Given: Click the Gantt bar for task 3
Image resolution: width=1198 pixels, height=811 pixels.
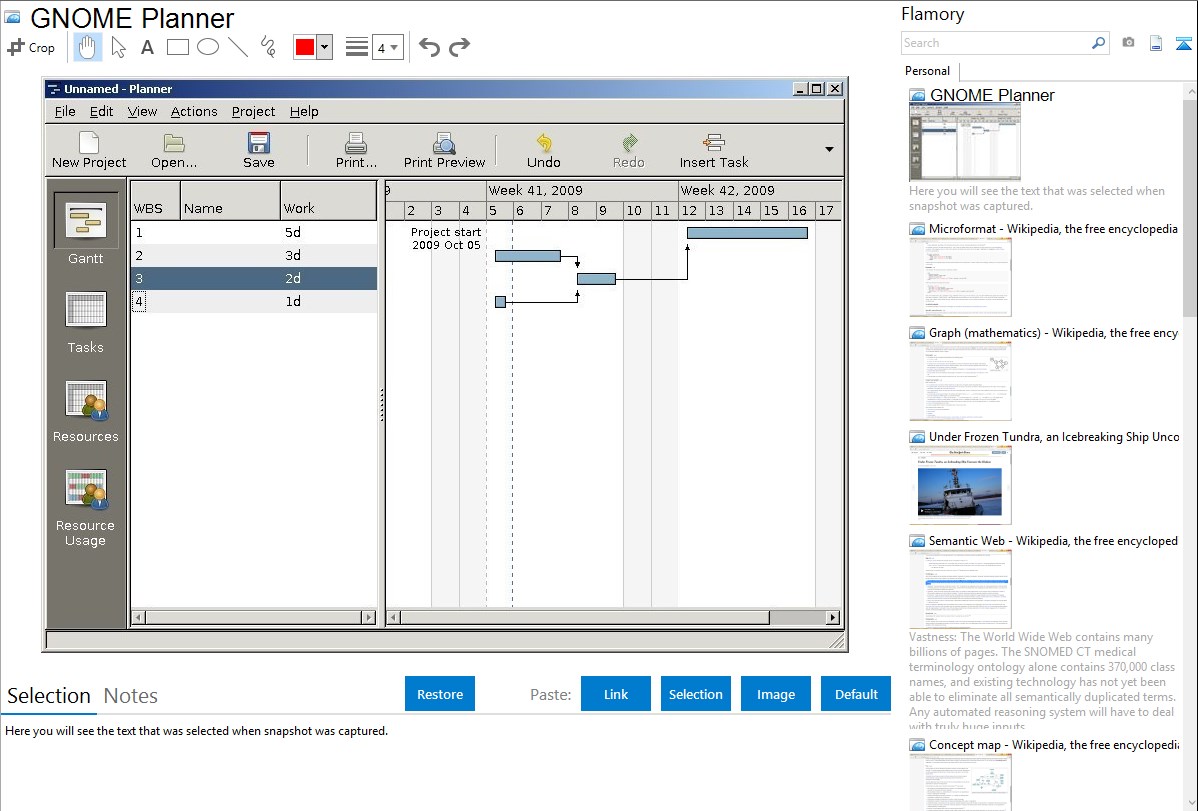Looking at the screenshot, I should point(597,279).
